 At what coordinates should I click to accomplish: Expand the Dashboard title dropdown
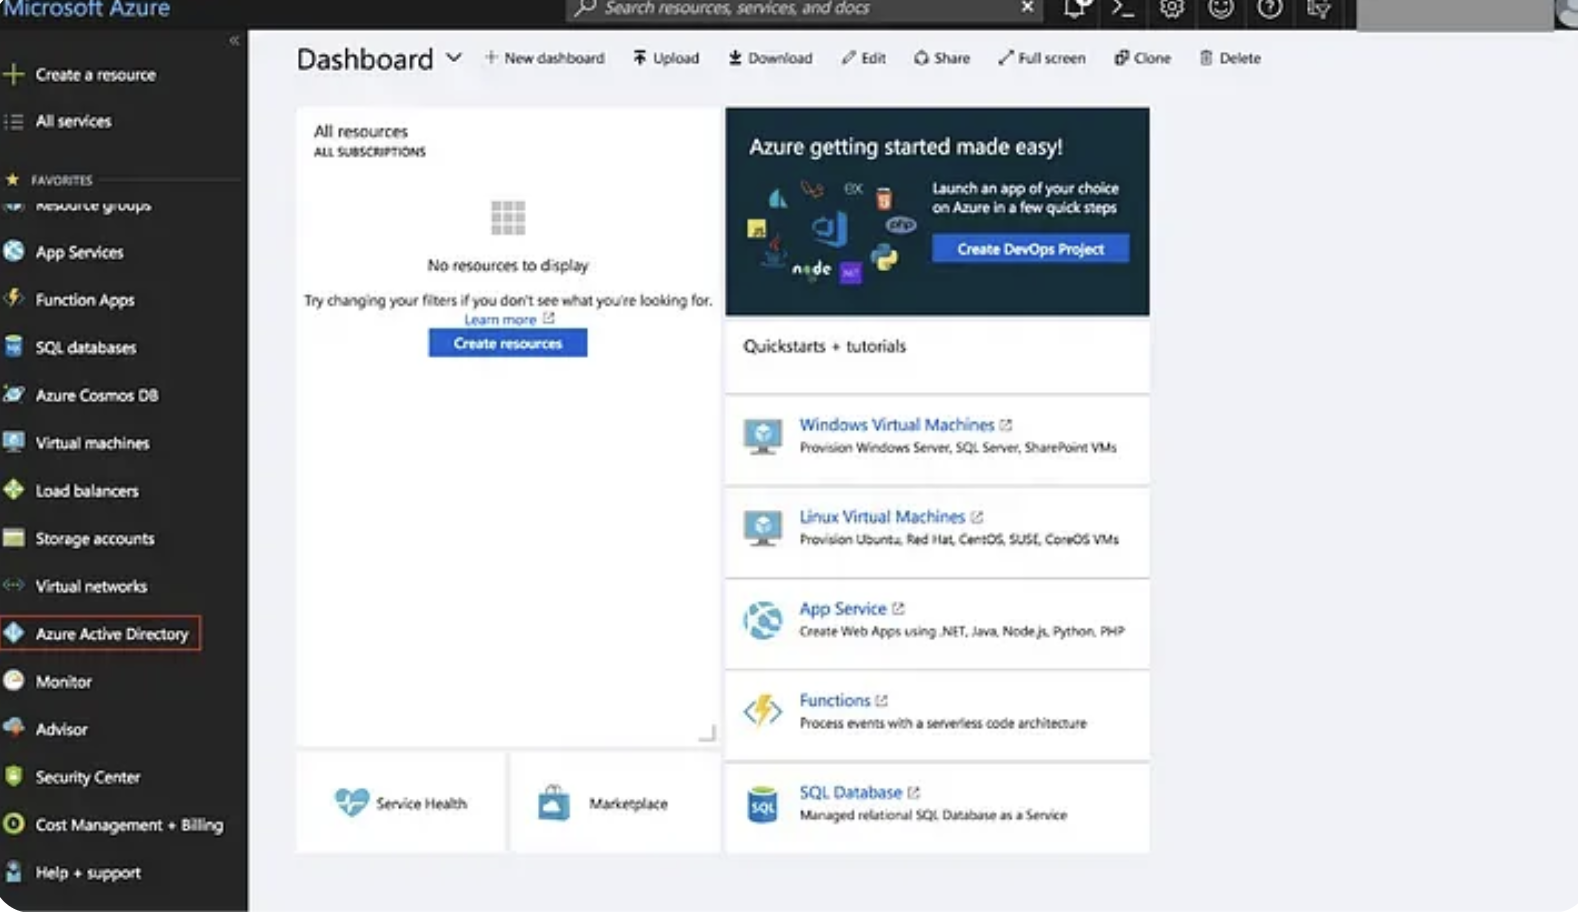(454, 58)
